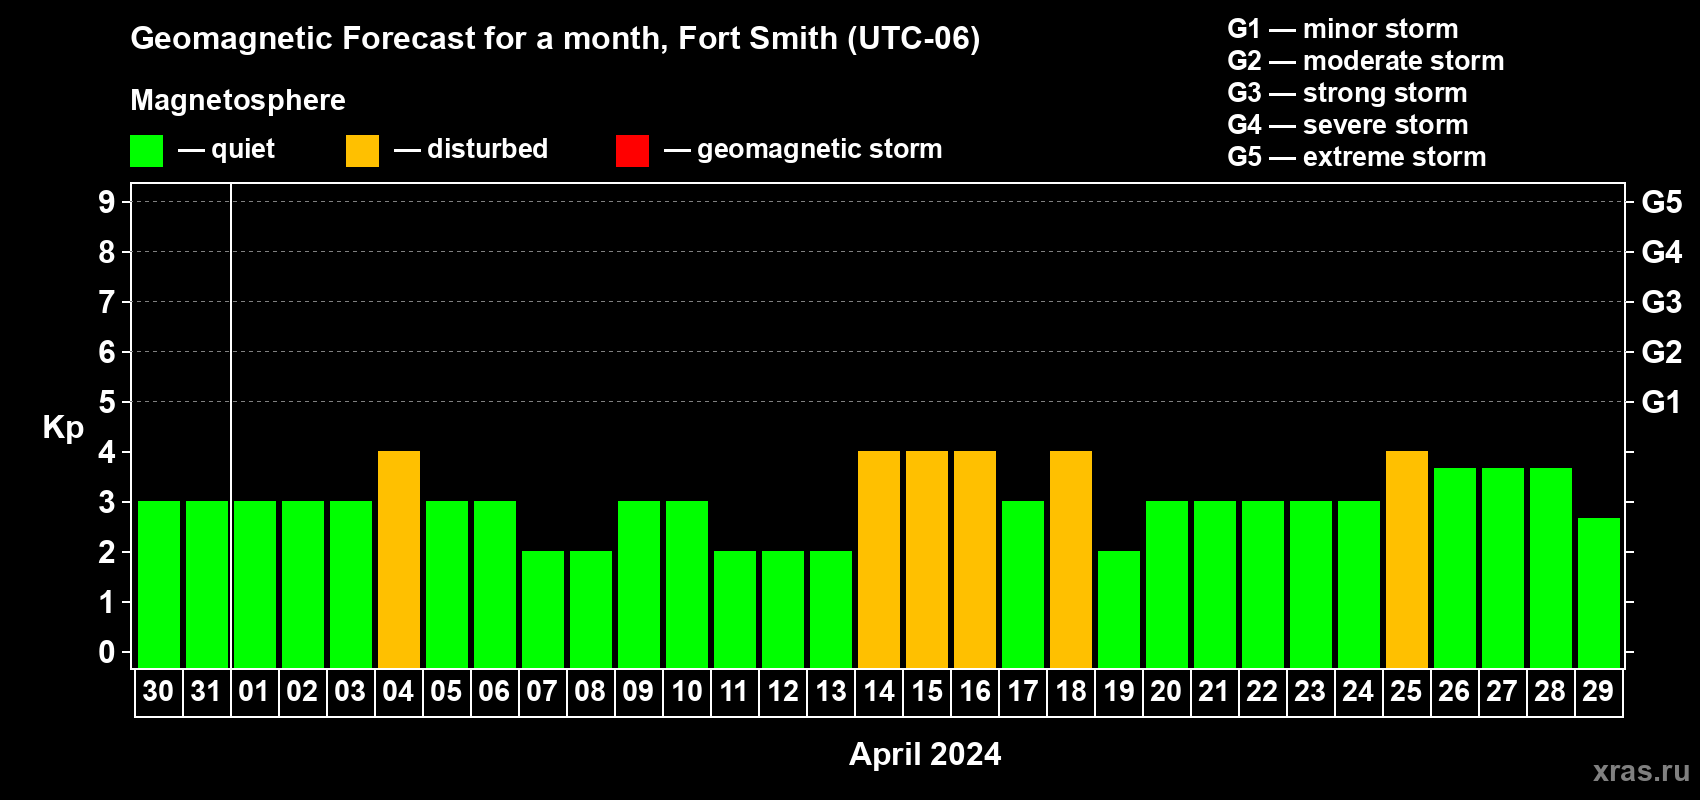The height and width of the screenshot is (800, 1700).
Task: Click the date label '03'
Action: coord(350,692)
